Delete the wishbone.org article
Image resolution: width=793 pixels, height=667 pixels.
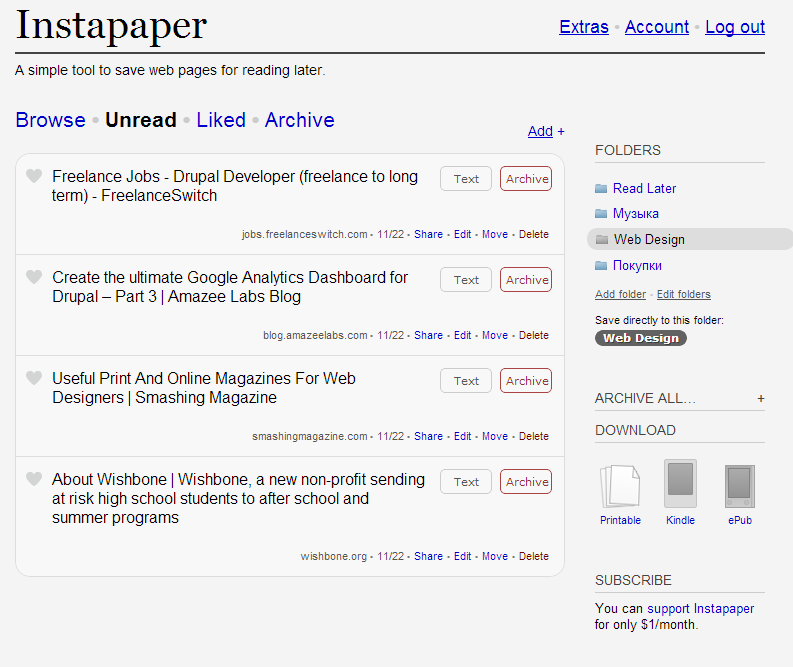point(534,556)
